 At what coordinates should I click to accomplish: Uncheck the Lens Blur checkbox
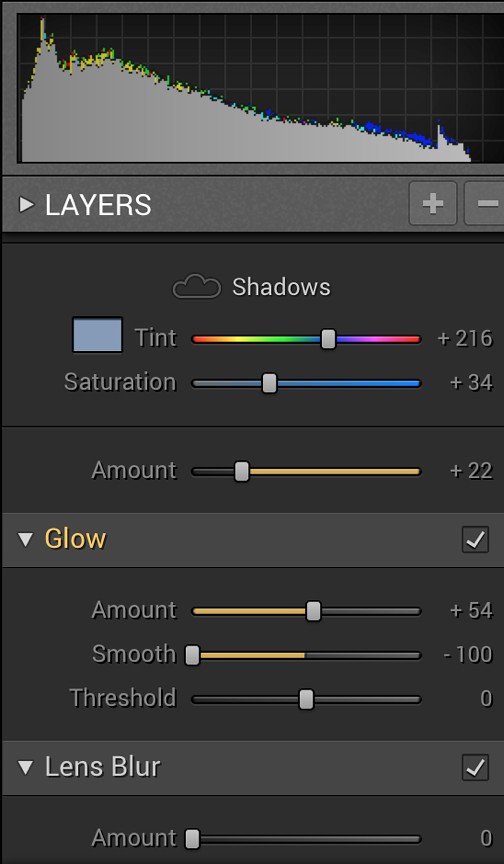coord(475,768)
